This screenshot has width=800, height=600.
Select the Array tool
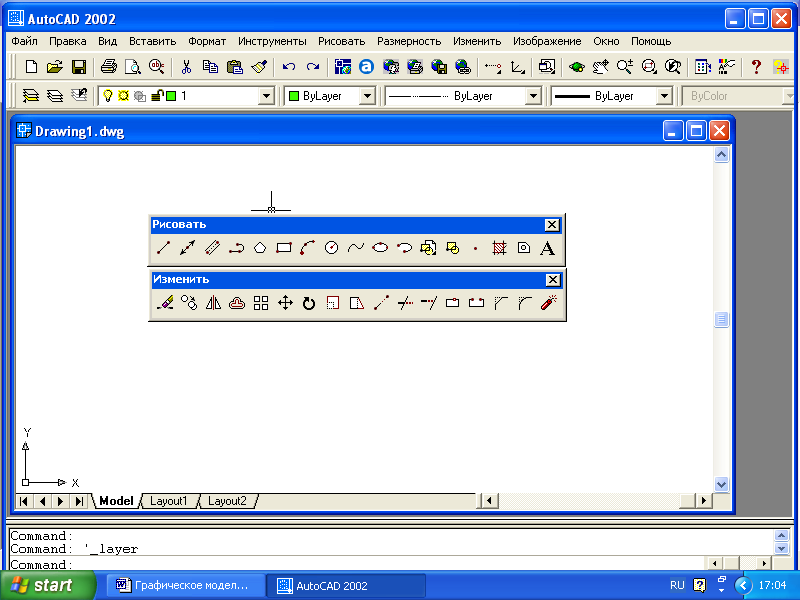(261, 303)
